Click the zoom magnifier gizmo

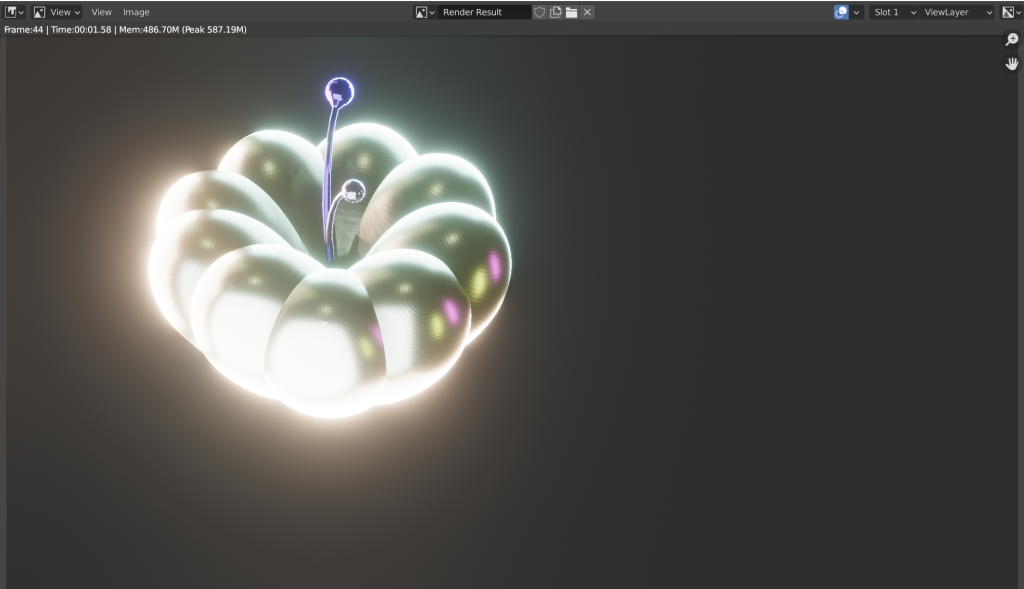(x=1012, y=40)
